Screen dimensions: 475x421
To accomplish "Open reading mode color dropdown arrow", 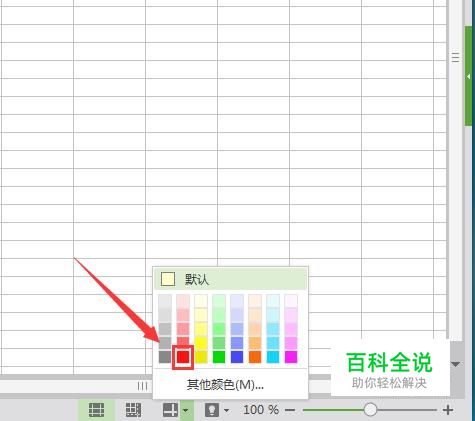I will click(x=186, y=410).
